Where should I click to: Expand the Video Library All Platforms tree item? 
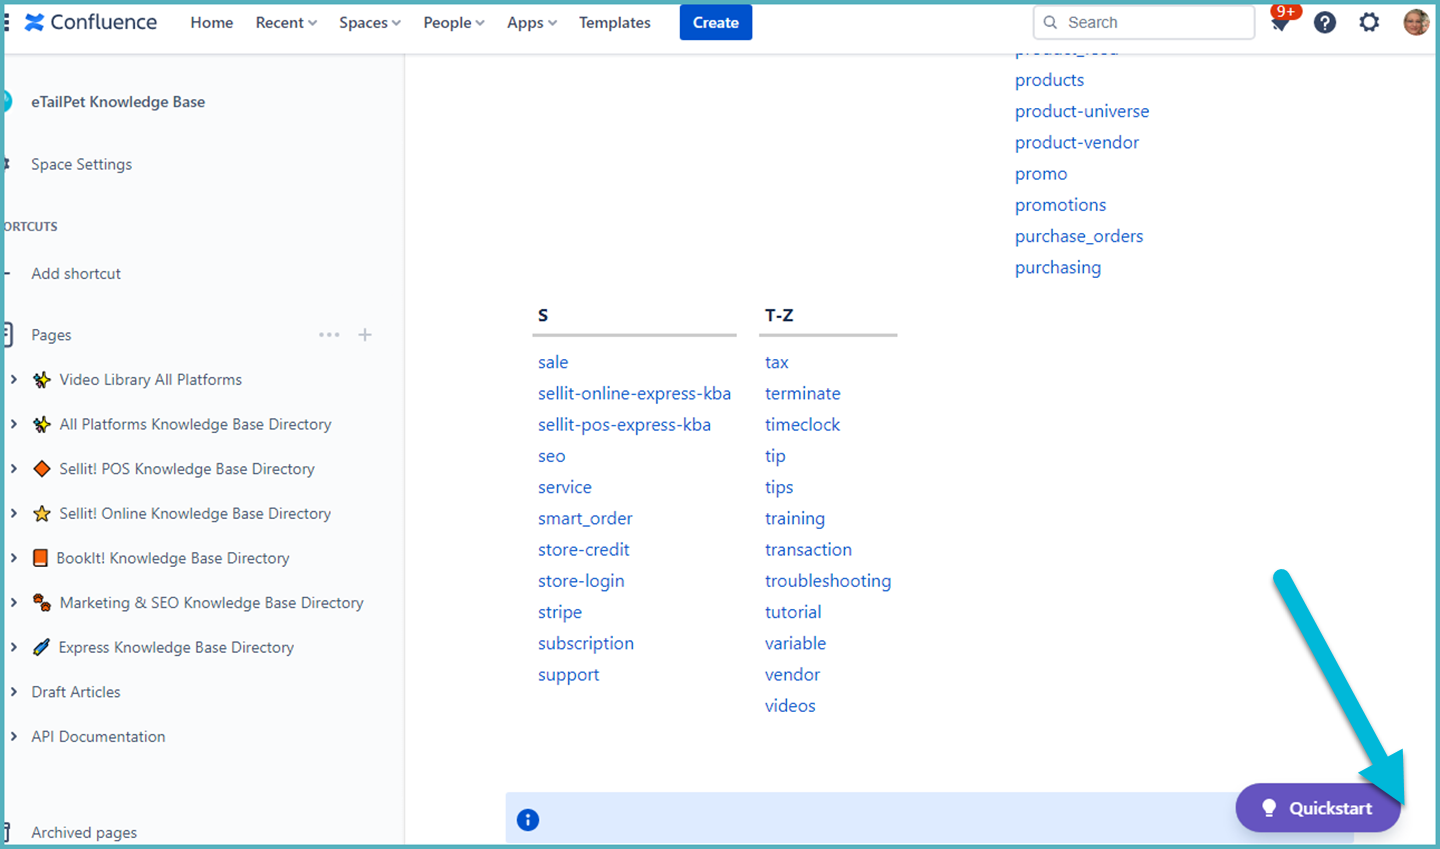(x=14, y=380)
